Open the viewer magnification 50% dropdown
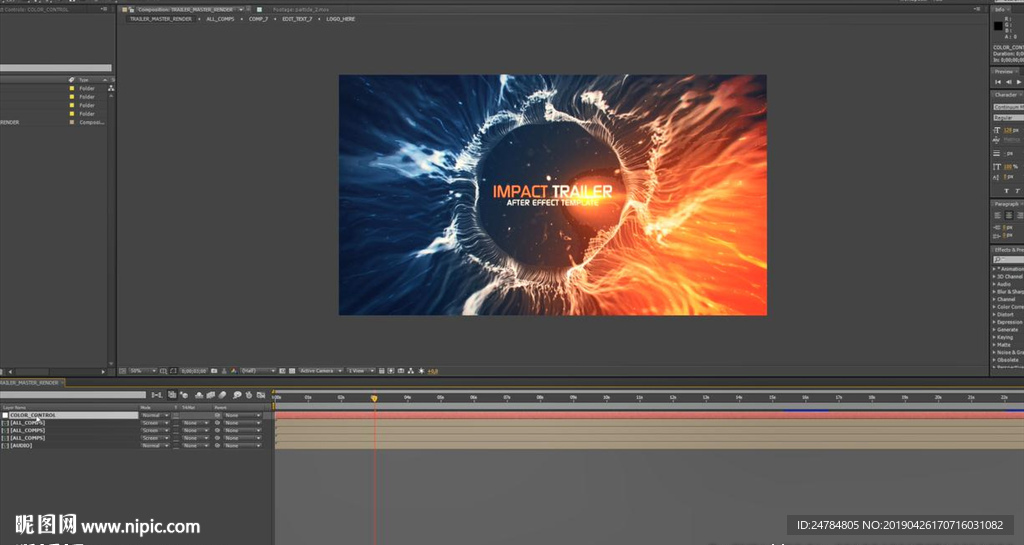The width and height of the screenshot is (1024, 545). (143, 371)
